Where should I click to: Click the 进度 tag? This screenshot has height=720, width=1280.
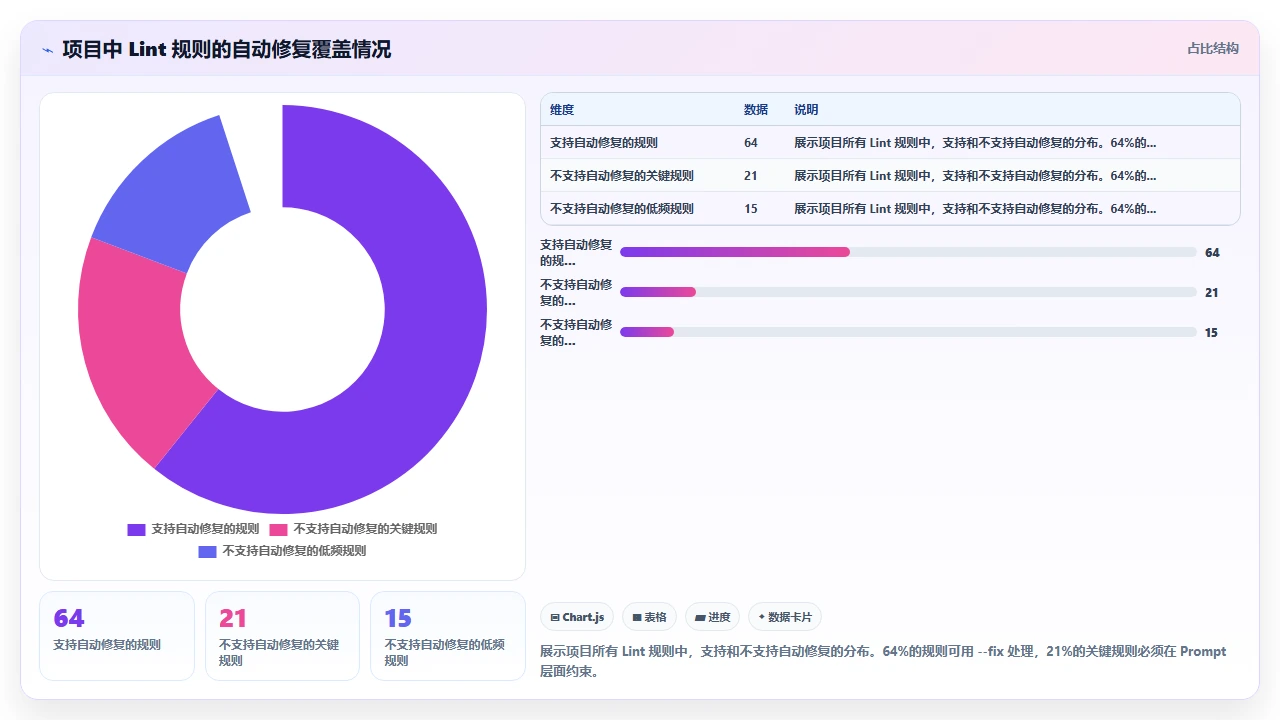tap(712, 617)
